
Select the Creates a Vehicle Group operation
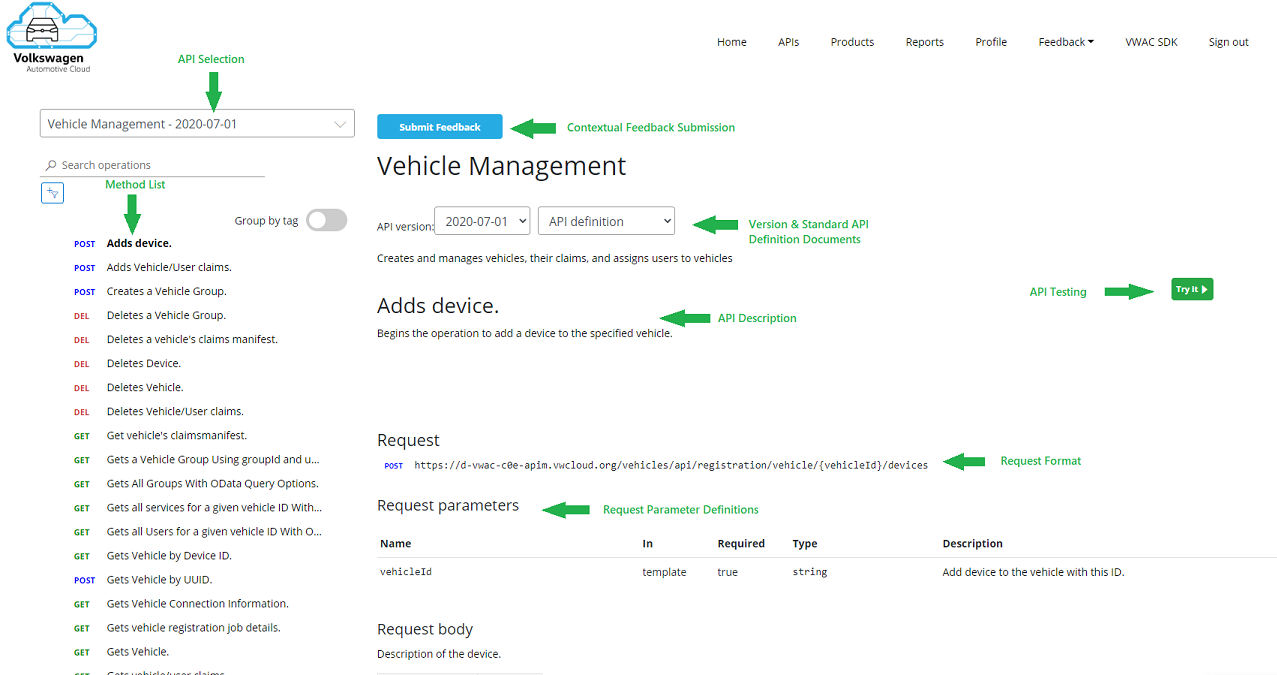pos(169,291)
